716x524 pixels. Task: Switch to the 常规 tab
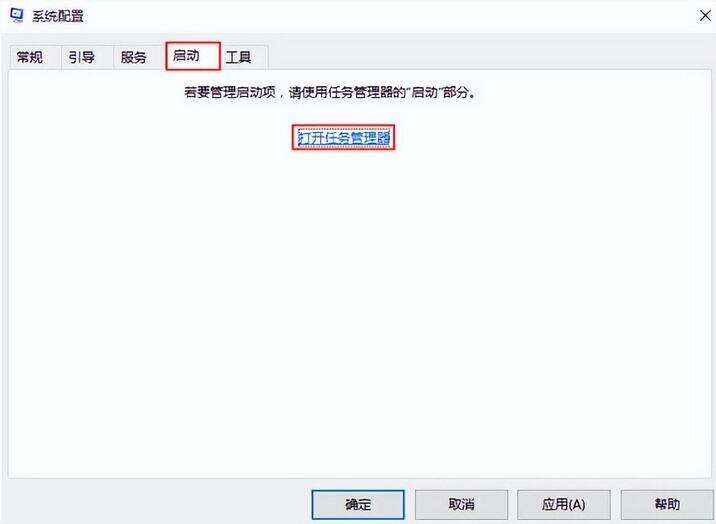click(x=30, y=57)
